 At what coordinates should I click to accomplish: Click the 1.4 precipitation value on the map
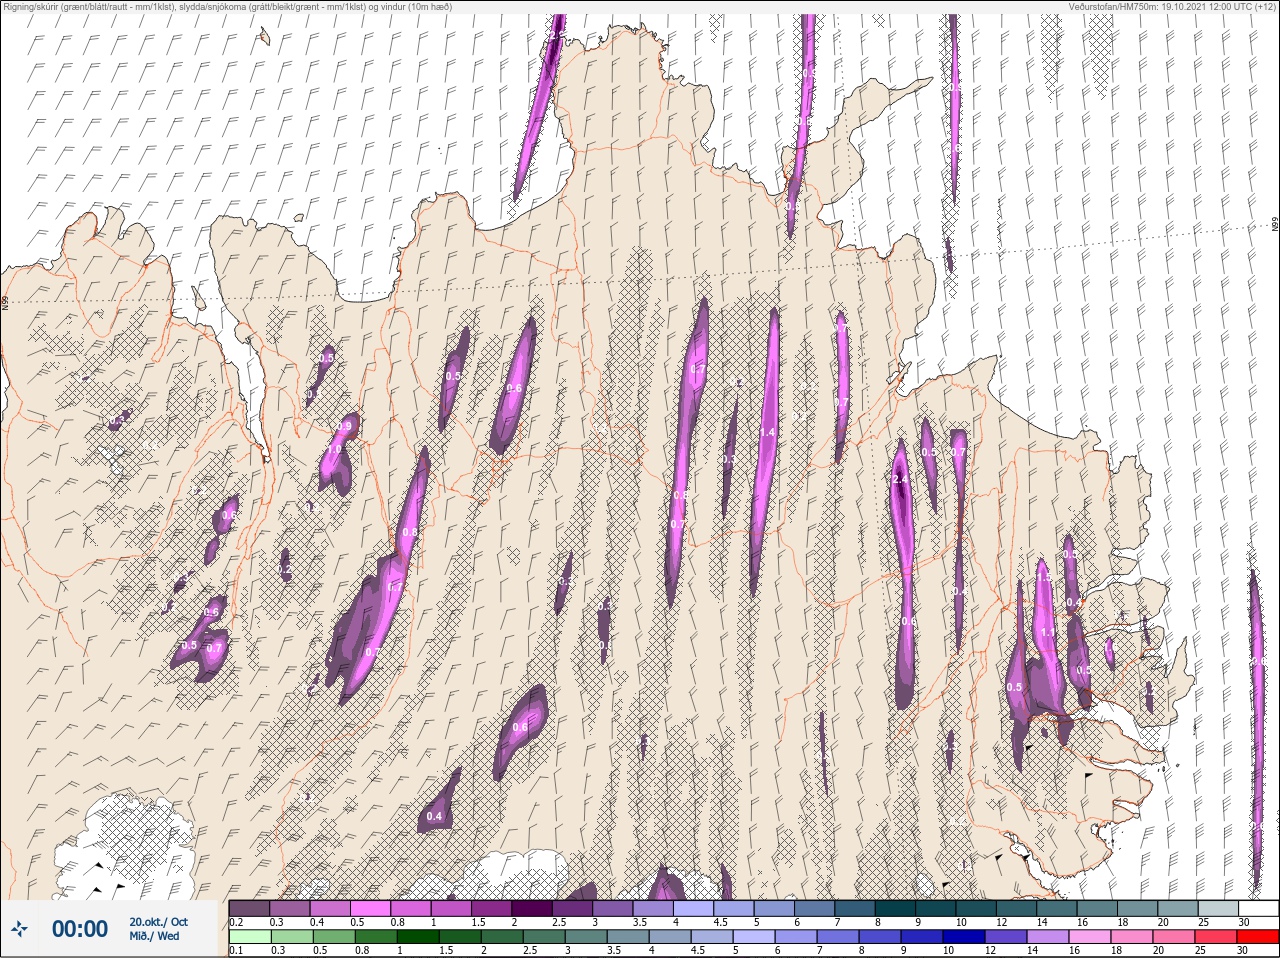click(767, 432)
